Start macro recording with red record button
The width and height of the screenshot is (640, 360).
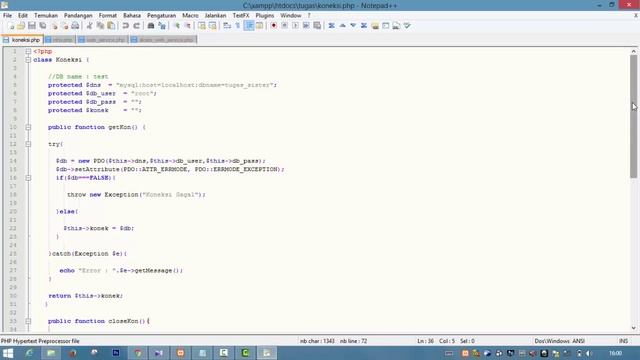(273, 26)
